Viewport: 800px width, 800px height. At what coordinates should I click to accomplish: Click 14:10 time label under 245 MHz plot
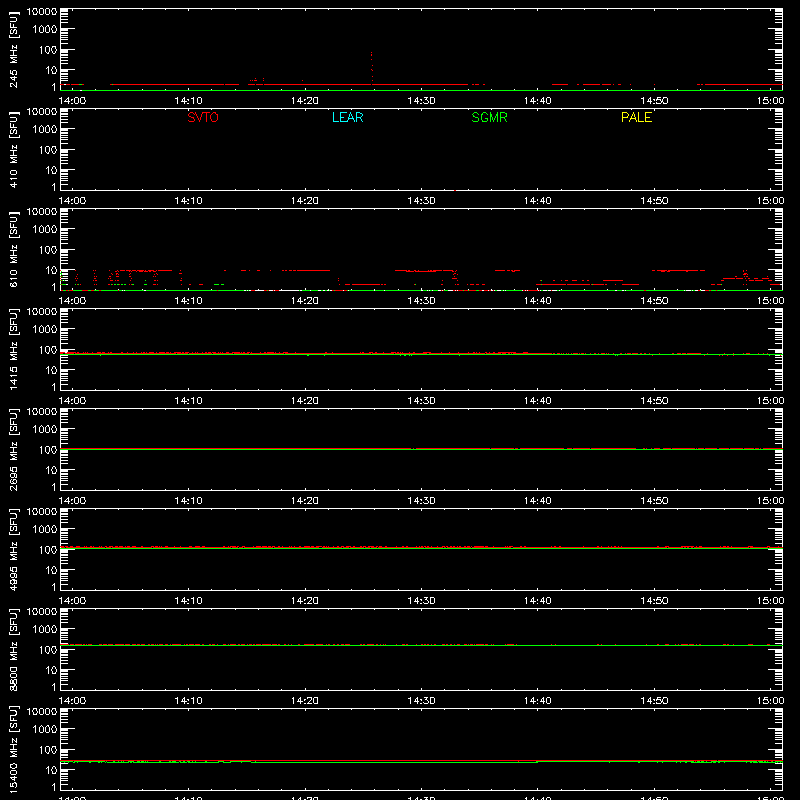188,101
